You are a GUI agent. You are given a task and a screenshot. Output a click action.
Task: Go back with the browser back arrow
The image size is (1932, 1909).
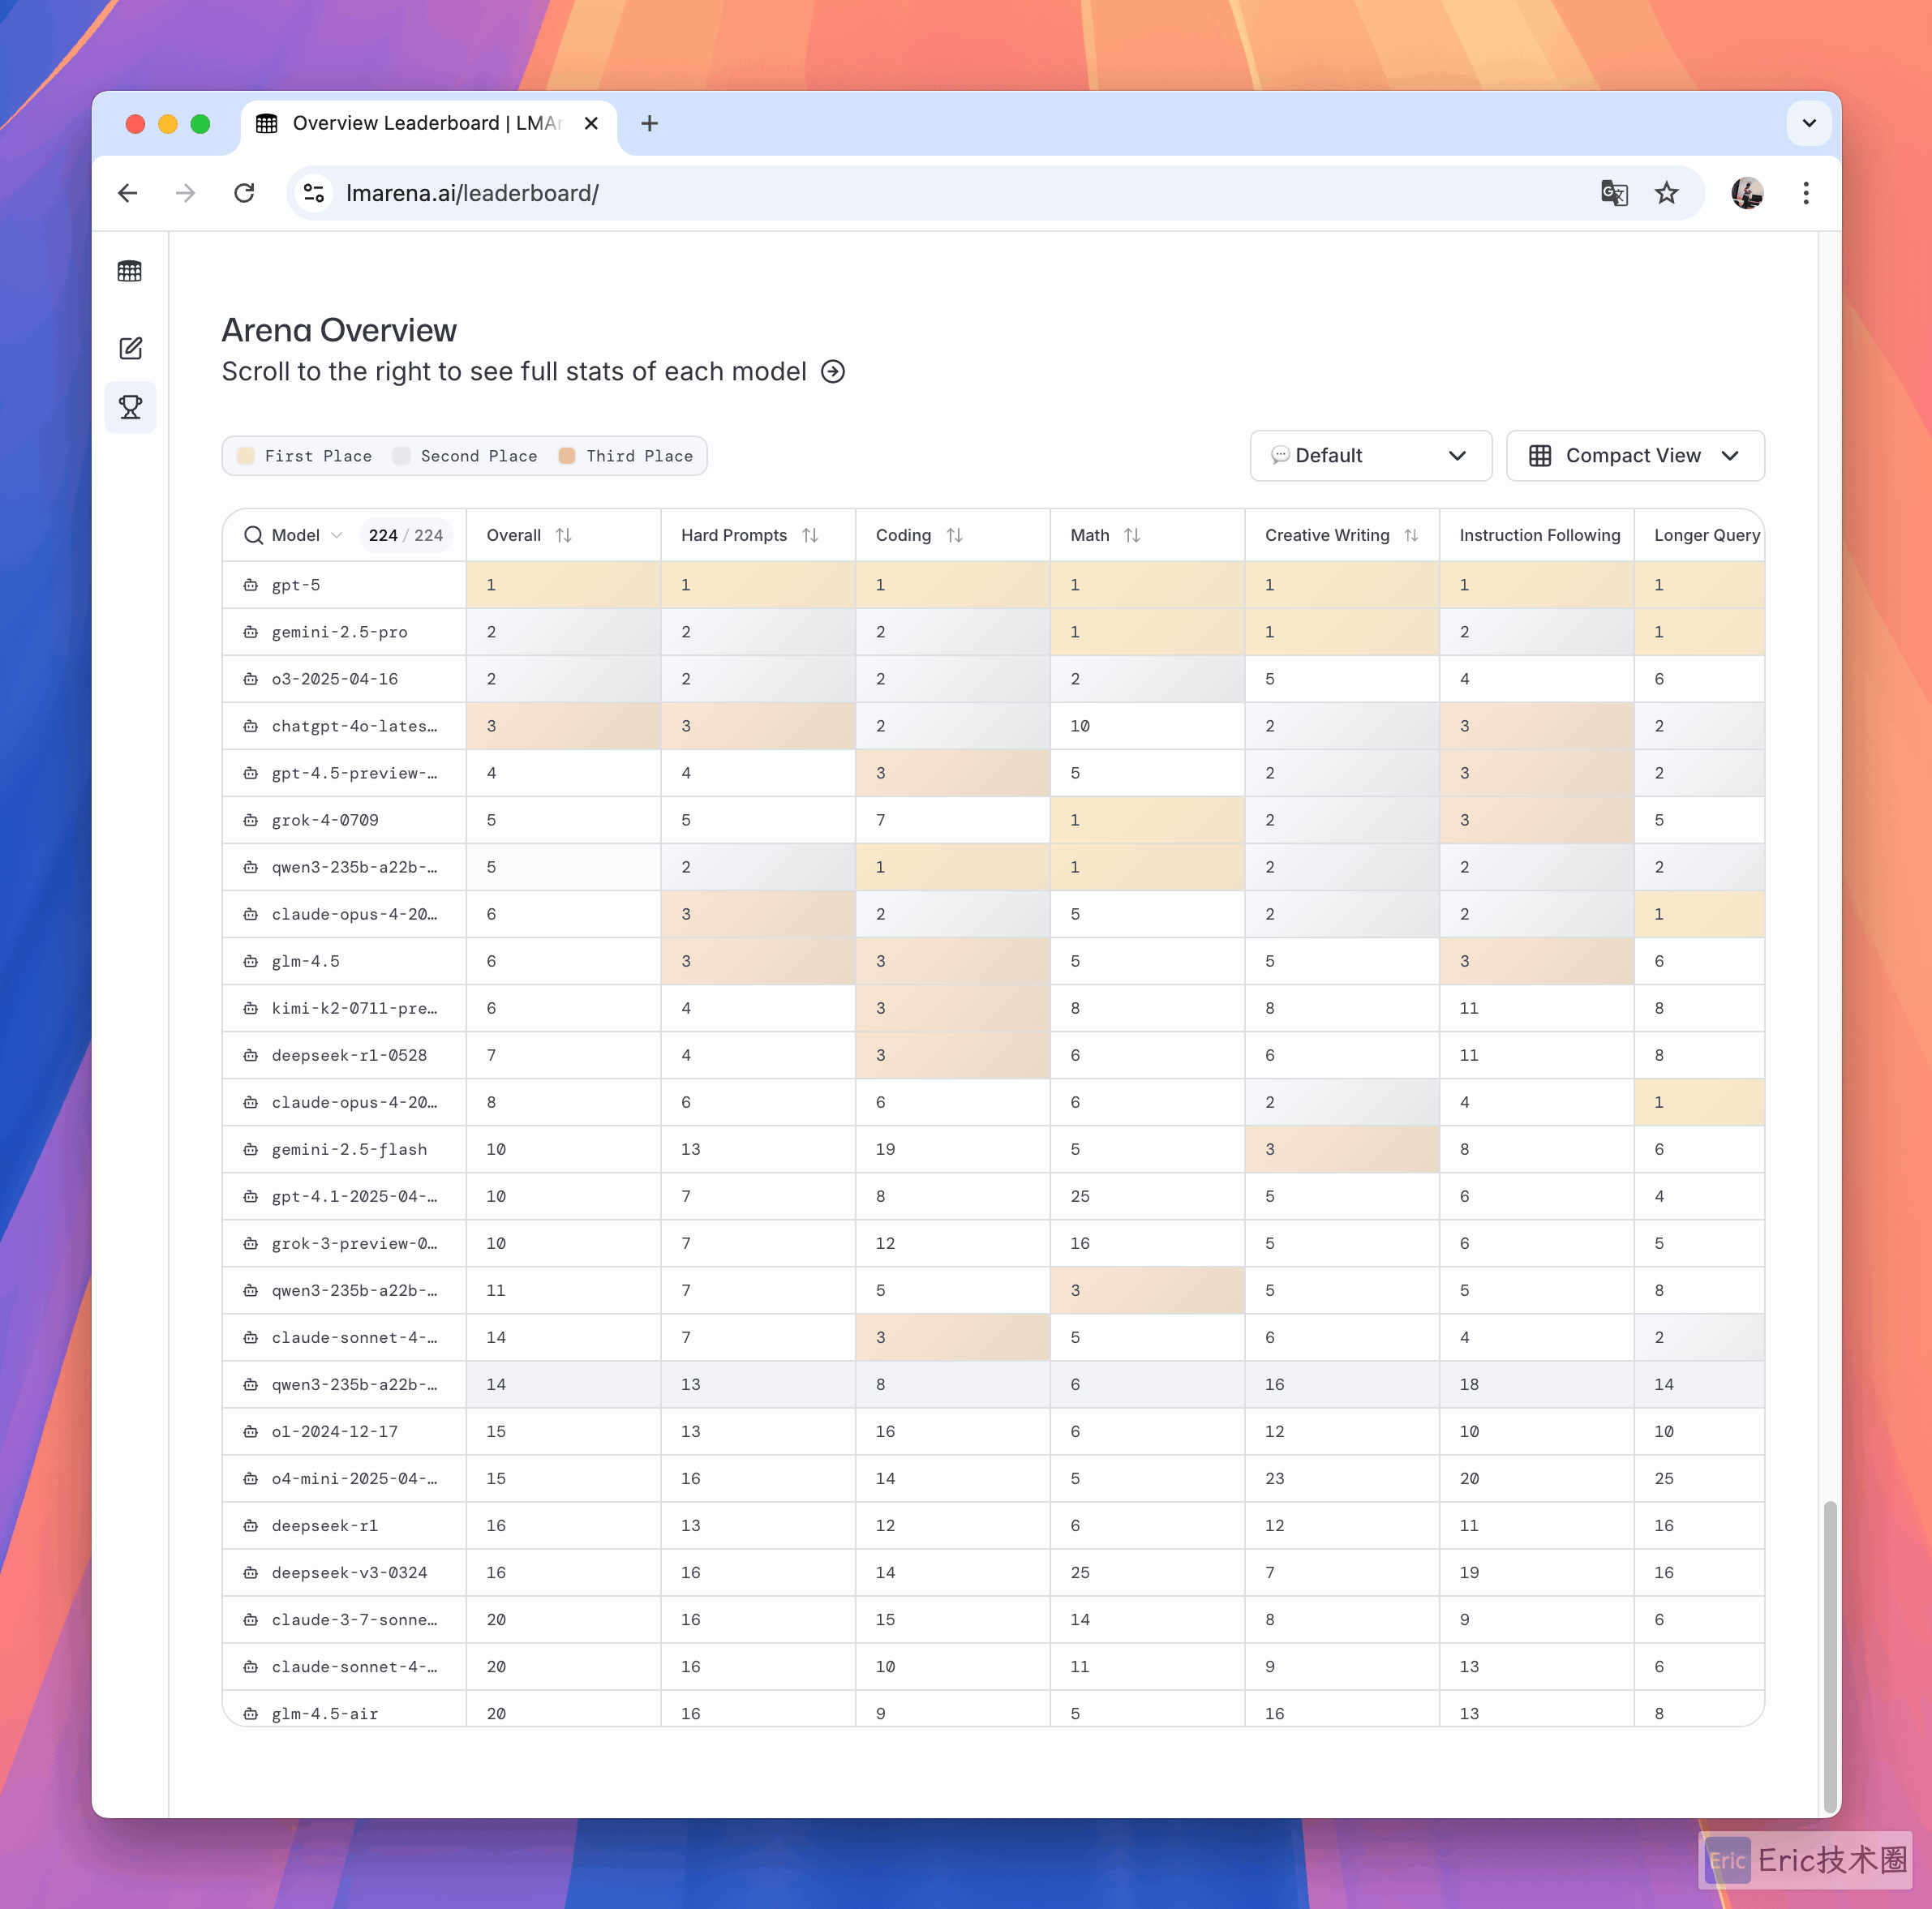coord(128,193)
